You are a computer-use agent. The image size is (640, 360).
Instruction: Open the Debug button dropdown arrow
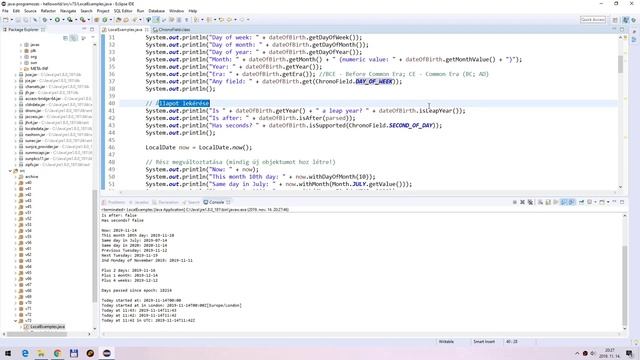pos(51,20)
